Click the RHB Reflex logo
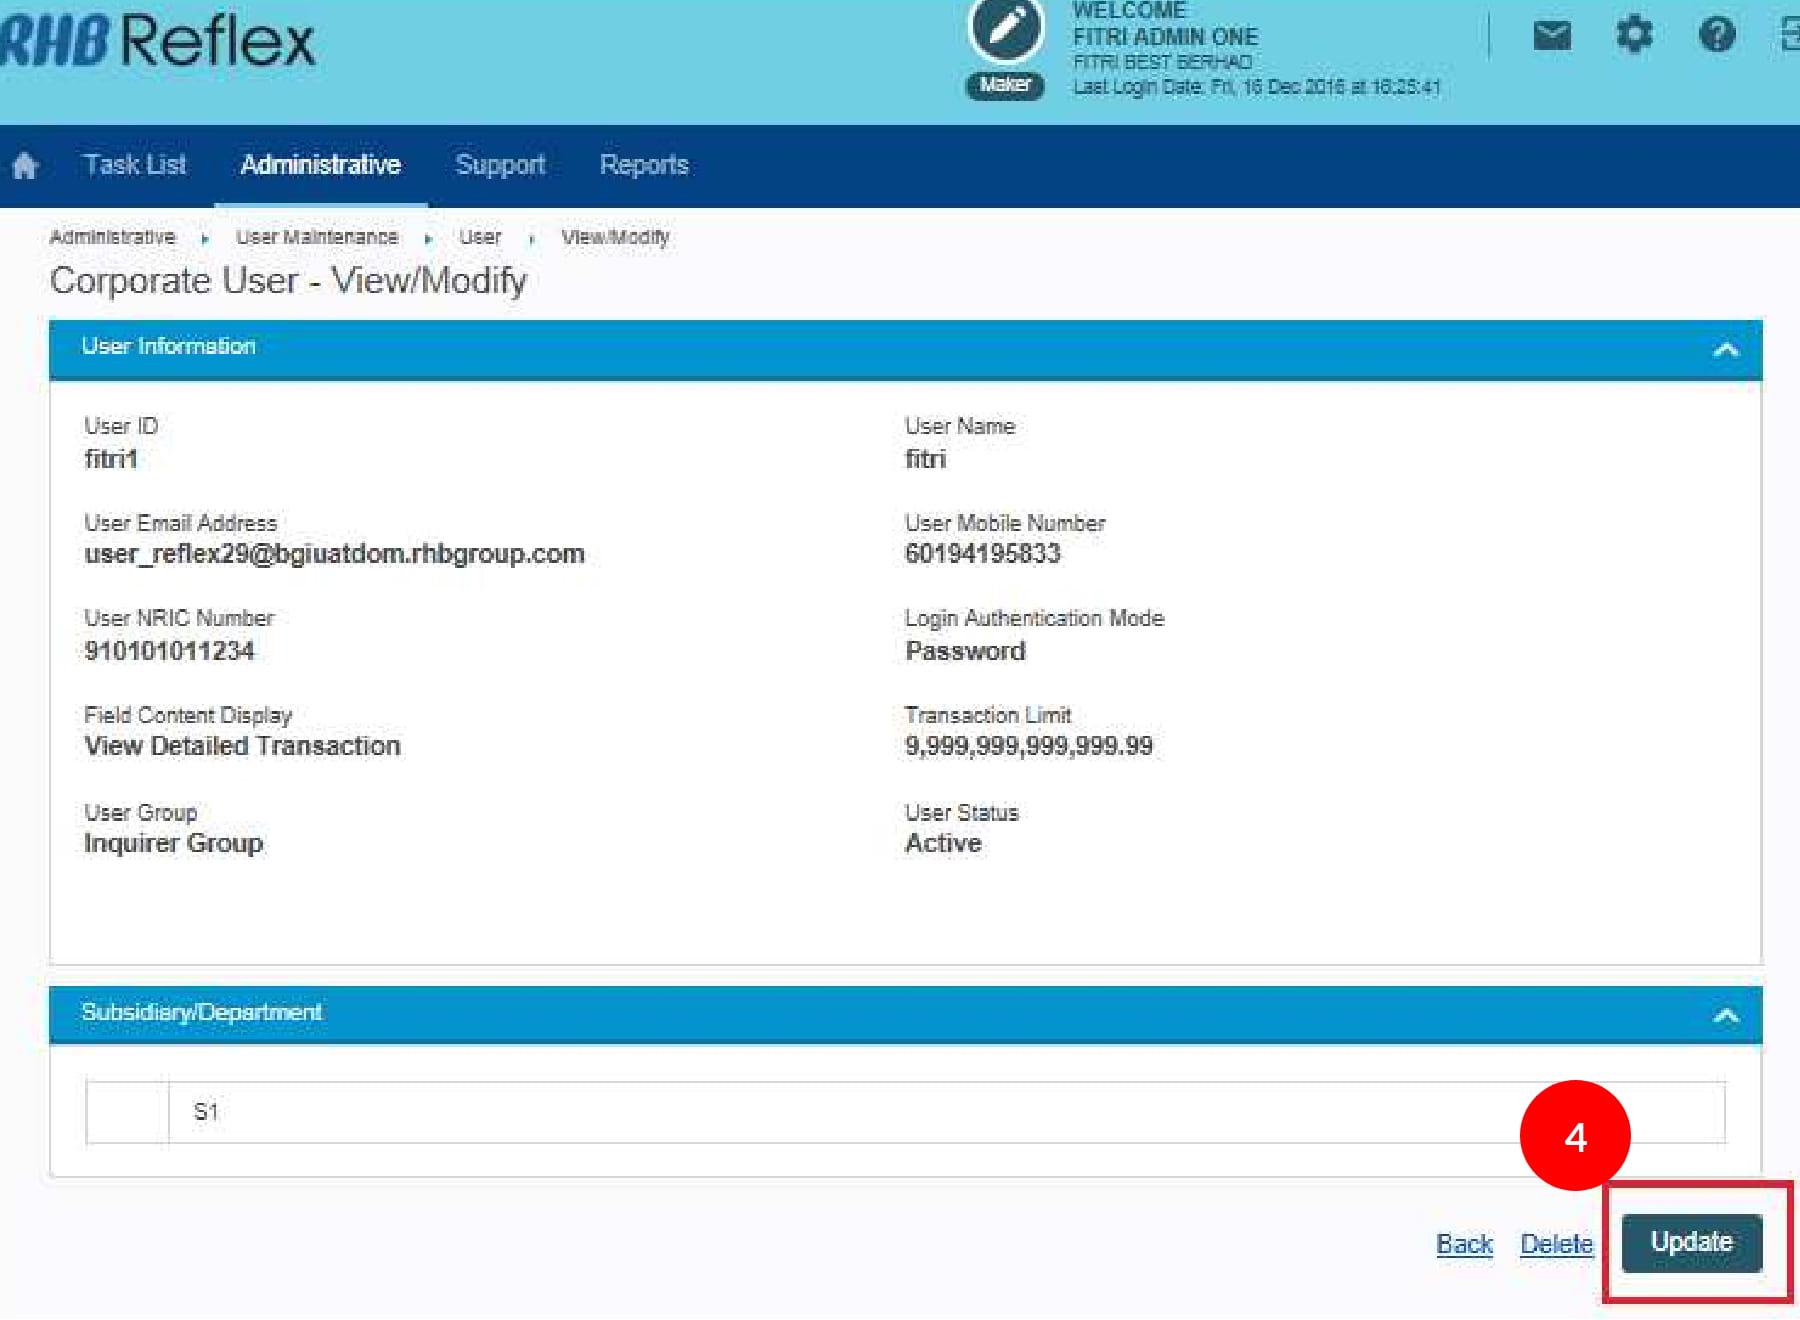 tap(157, 42)
